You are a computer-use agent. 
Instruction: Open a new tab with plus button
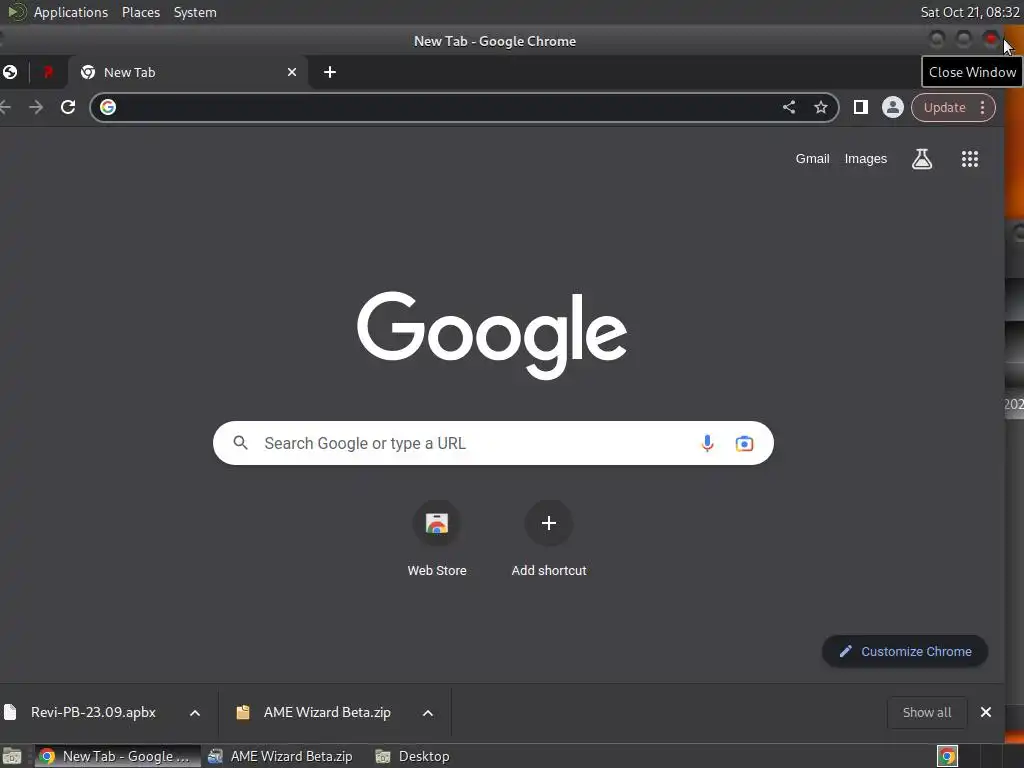click(330, 72)
